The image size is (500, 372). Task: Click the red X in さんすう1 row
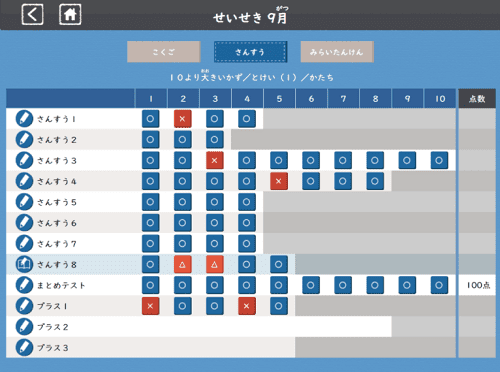(x=183, y=119)
